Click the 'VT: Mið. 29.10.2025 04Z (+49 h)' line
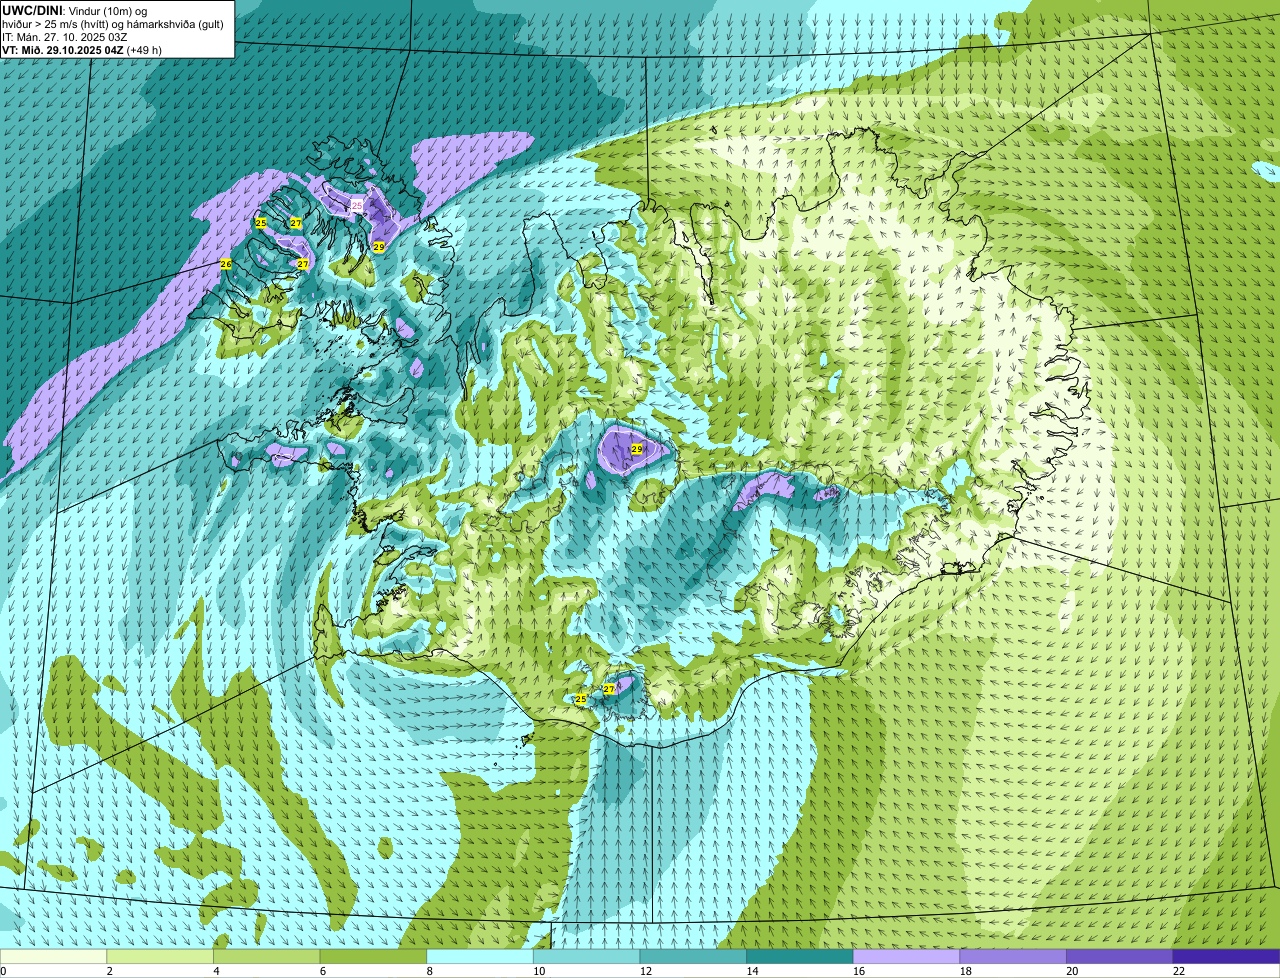The height and width of the screenshot is (978, 1280). click(x=82, y=49)
